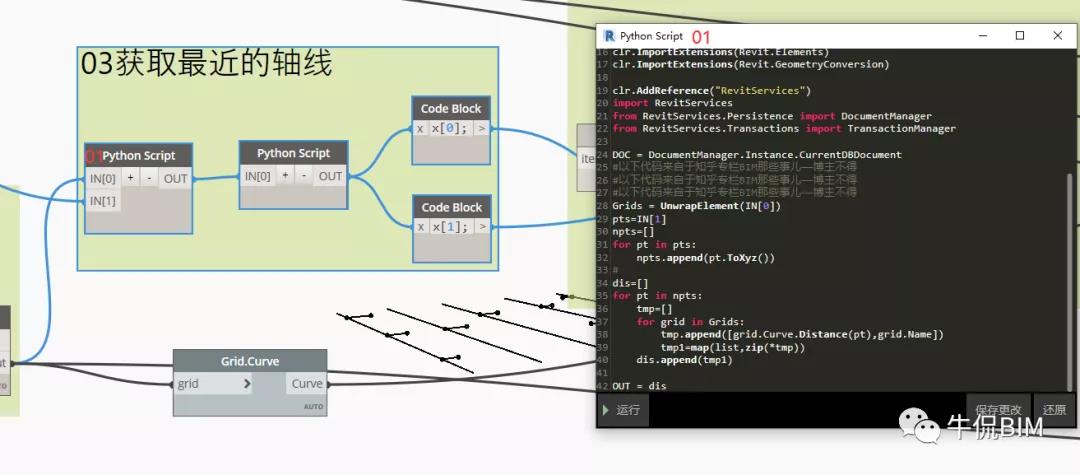Image resolution: width=1080 pixels, height=475 pixels.
Task: Click output arrow of x[1] Code Block
Action: coord(482,227)
